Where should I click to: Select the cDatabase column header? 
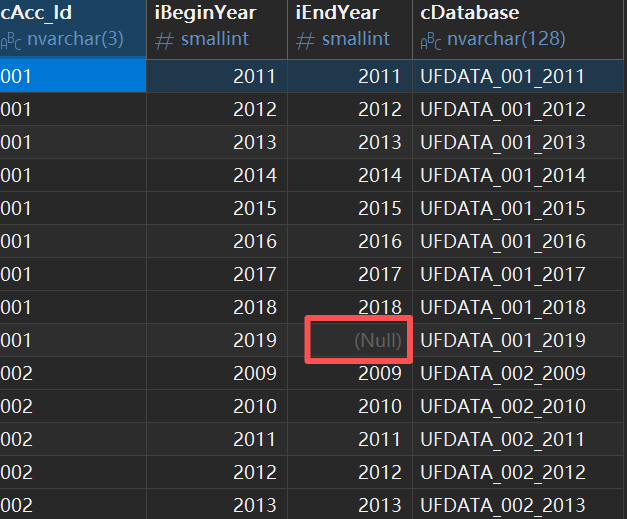(x=518, y=29)
